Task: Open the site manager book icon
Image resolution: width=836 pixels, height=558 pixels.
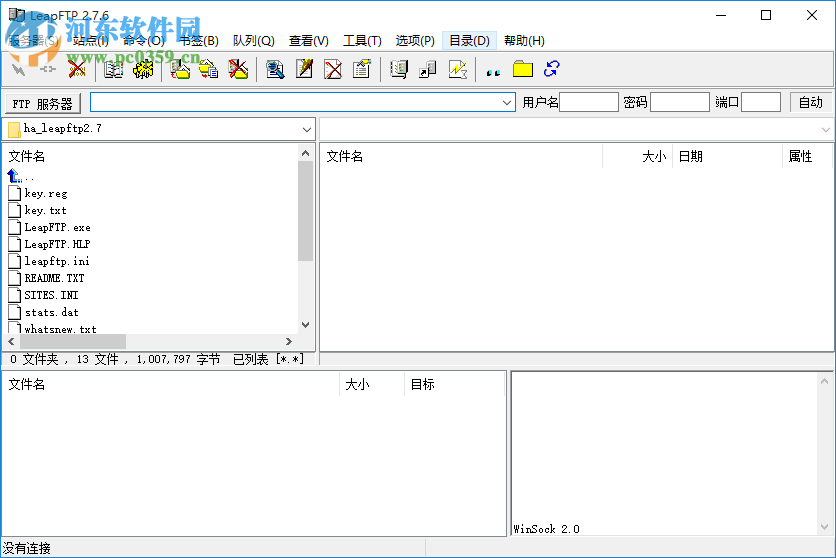Action: click(x=113, y=69)
